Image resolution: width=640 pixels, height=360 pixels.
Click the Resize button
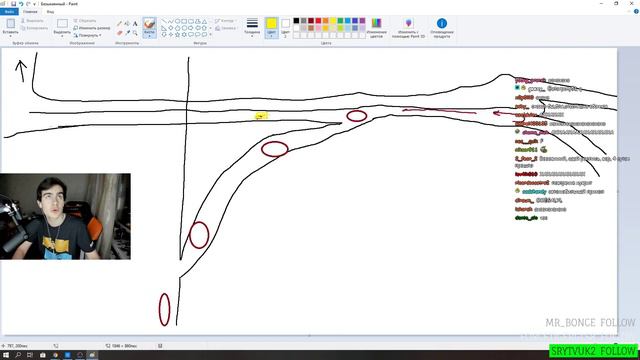coord(92,28)
